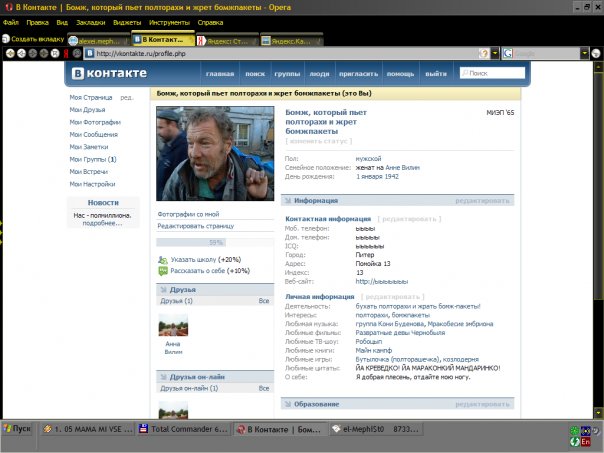Viewport: 604px width, 453px height.
Task: Click the 'Указать школу' people icon
Action: [x=163, y=259]
